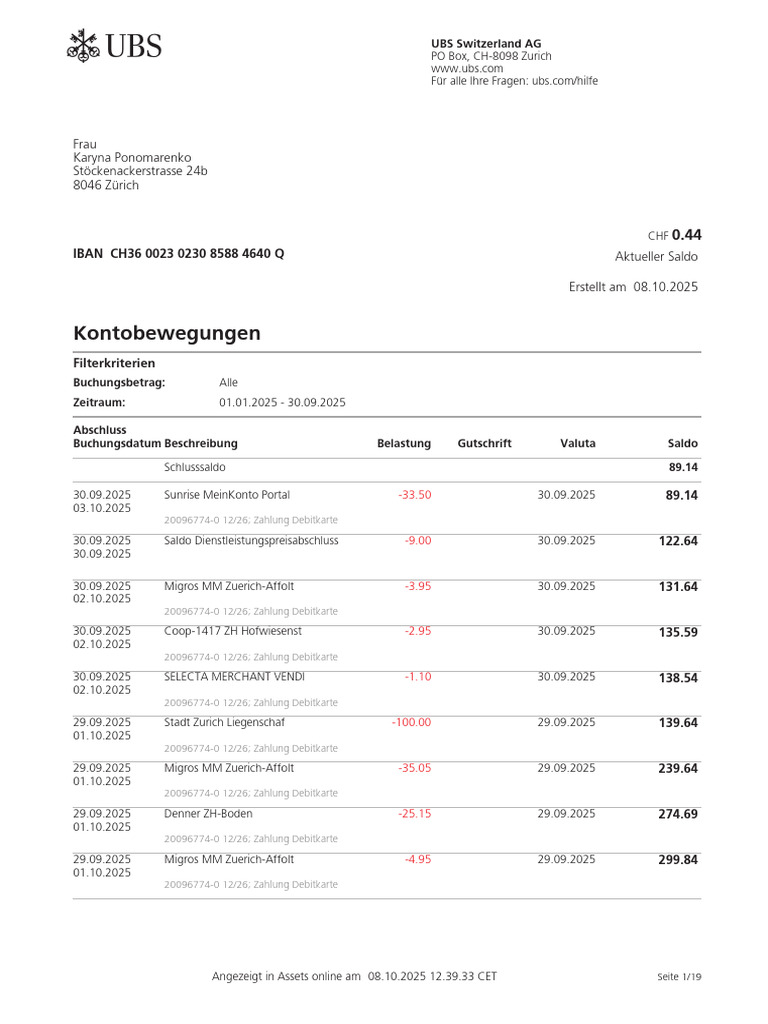Click the Valuta column header
The width and height of the screenshot is (768, 1024).
tap(577, 443)
